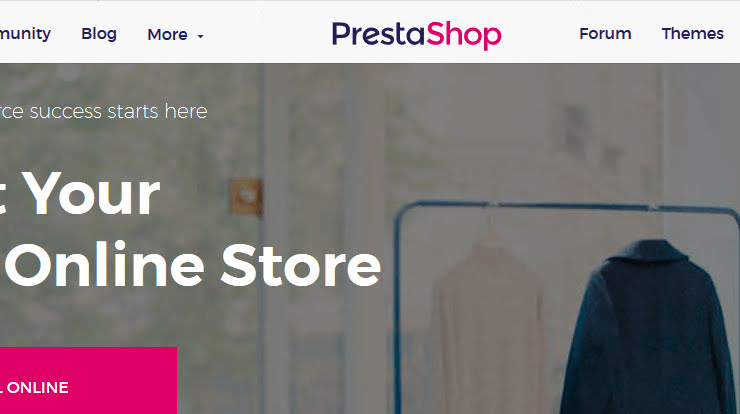Click the small caret beside More
Screen dimensions: 740x414
click(x=200, y=36)
